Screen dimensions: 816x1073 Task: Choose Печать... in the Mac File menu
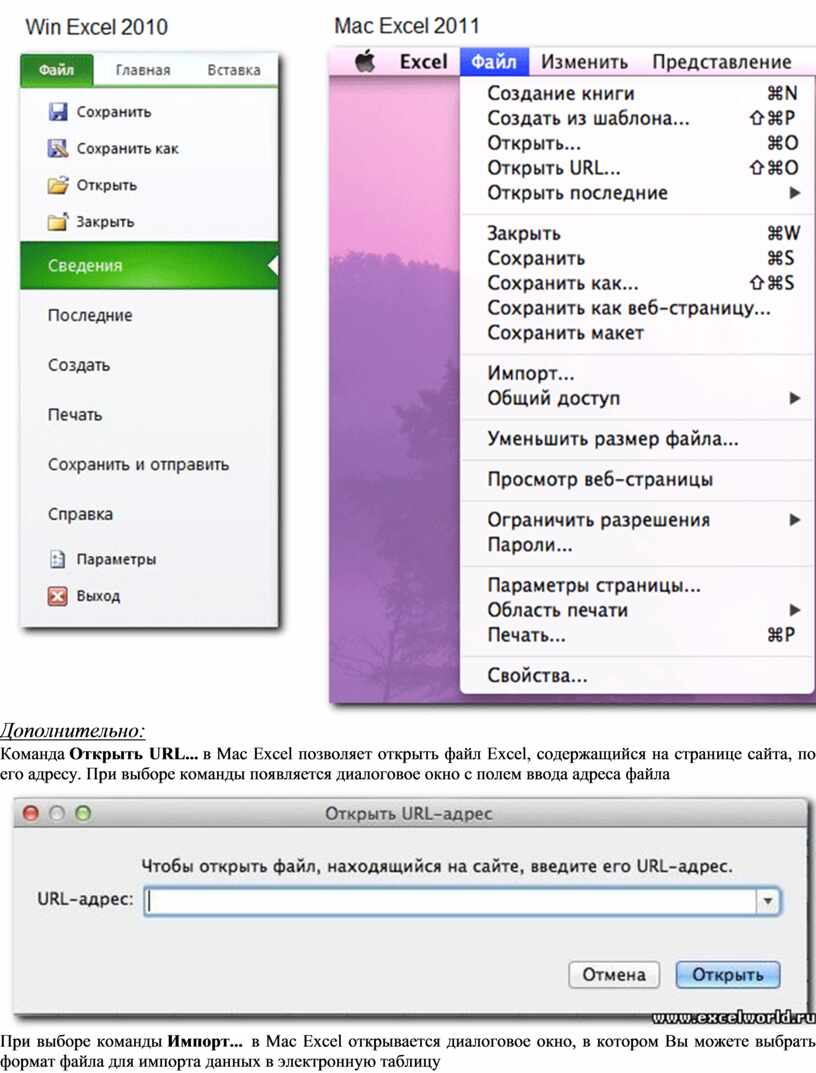coord(637,635)
